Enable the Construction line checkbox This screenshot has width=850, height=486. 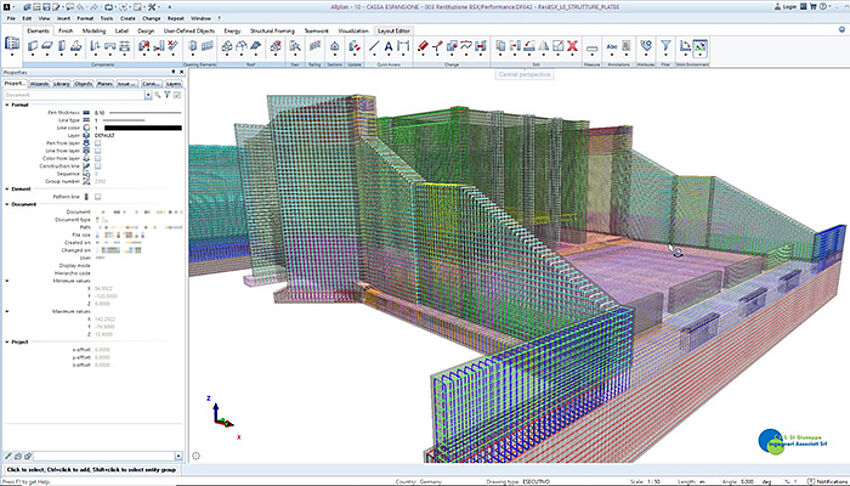point(98,165)
